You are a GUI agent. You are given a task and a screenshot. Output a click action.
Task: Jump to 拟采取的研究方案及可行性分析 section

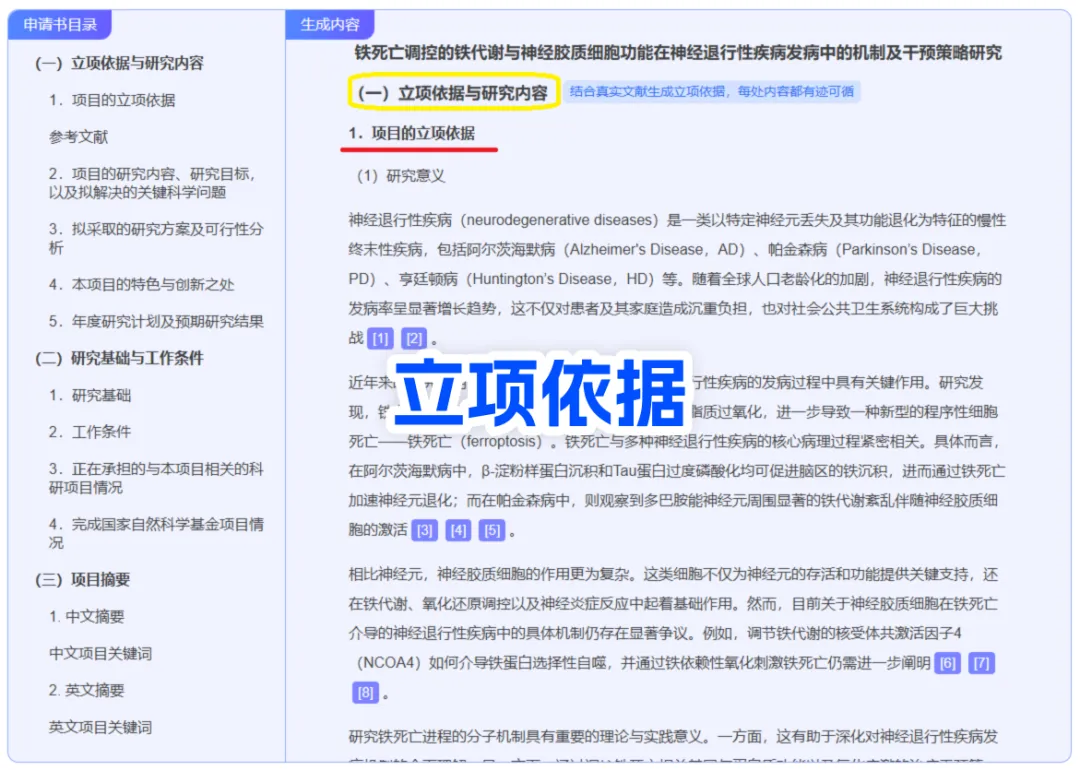coord(156,238)
